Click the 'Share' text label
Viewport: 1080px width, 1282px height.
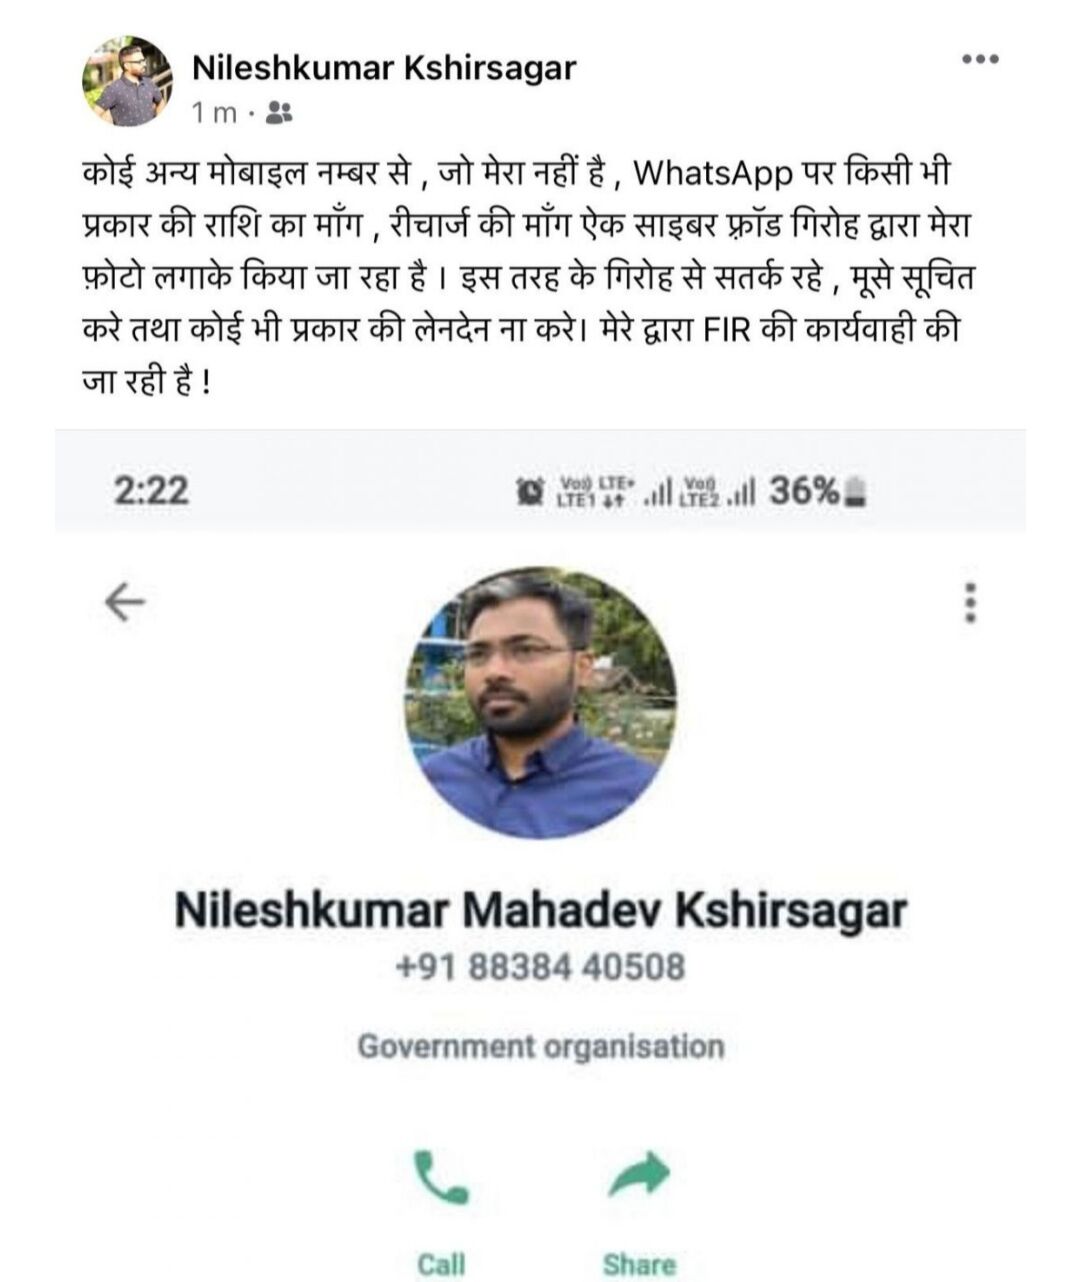point(639,1264)
